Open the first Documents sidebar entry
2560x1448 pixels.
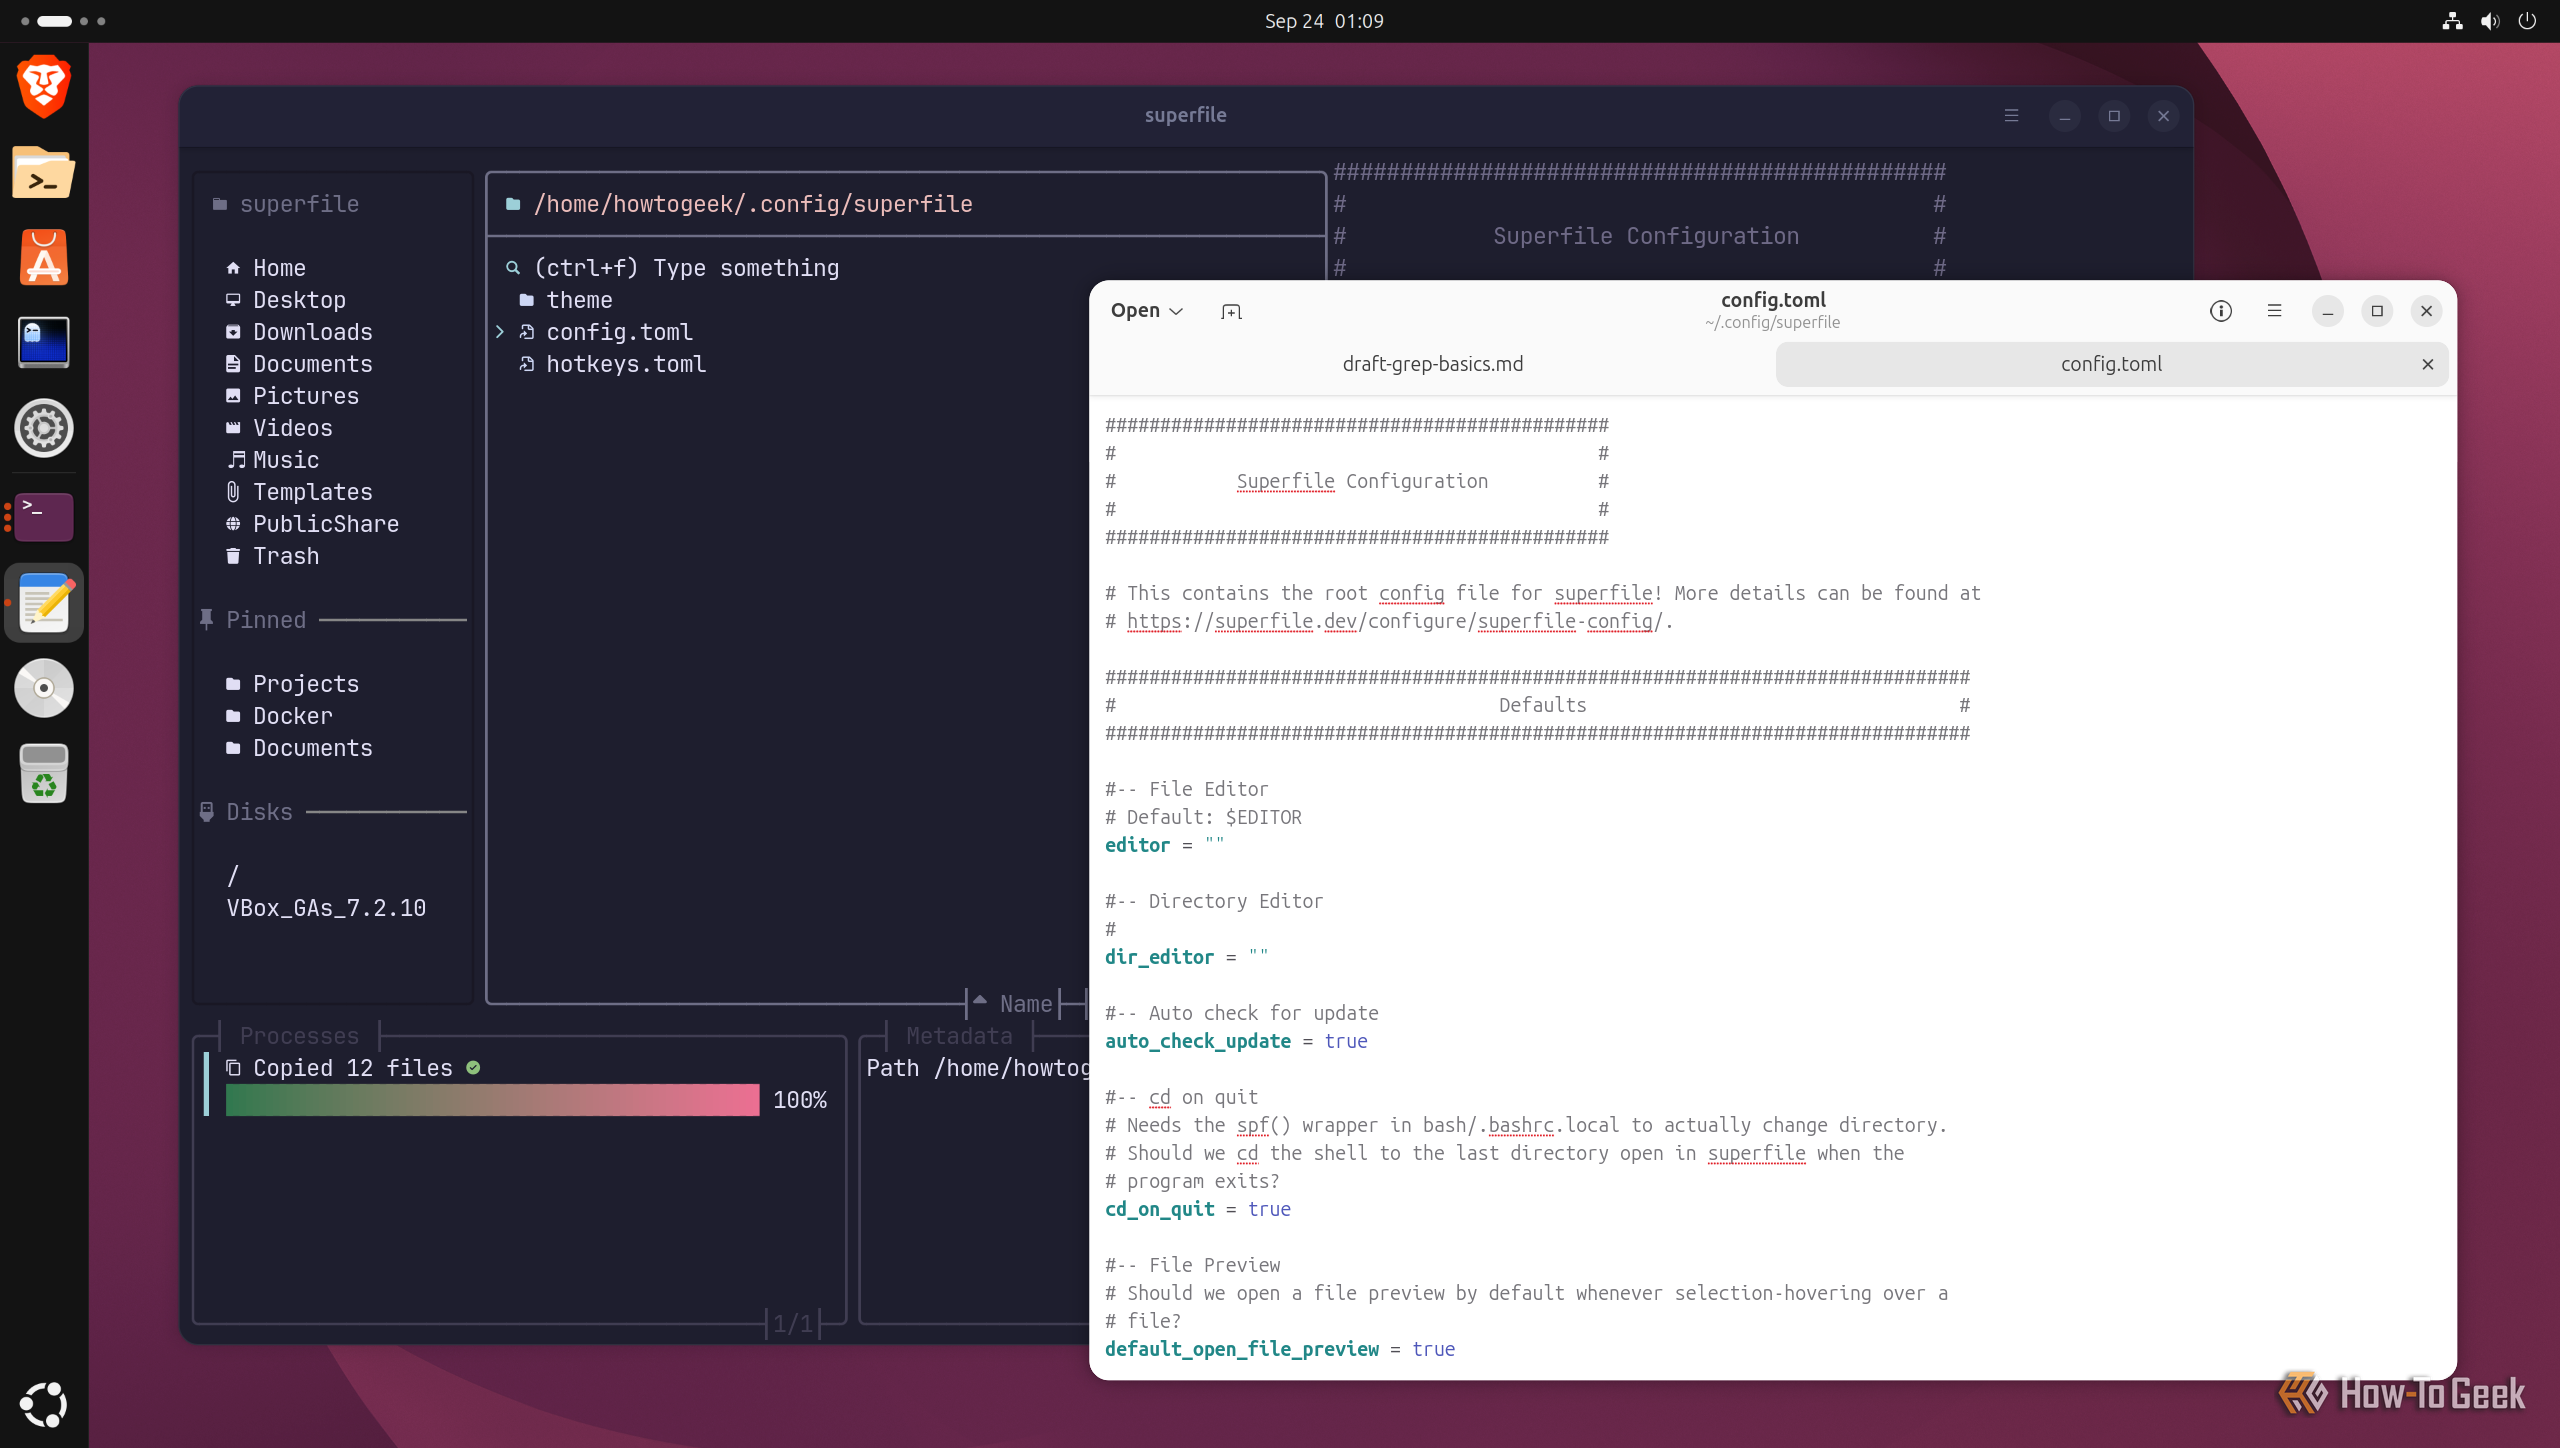[299, 364]
